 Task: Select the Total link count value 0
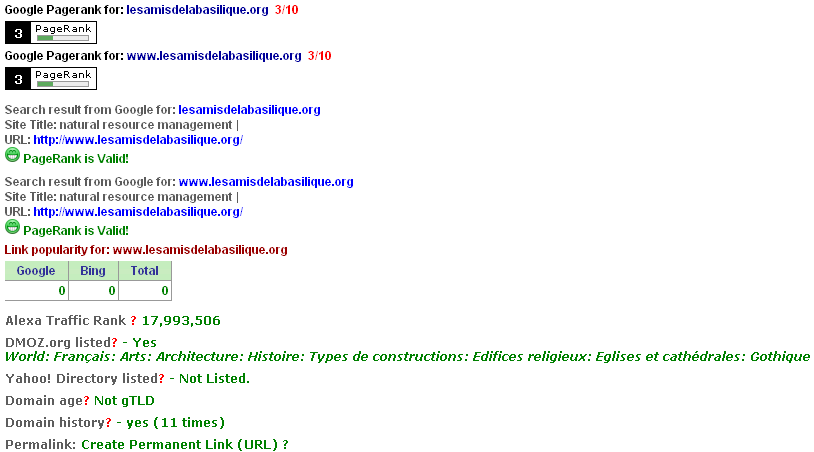(x=165, y=291)
